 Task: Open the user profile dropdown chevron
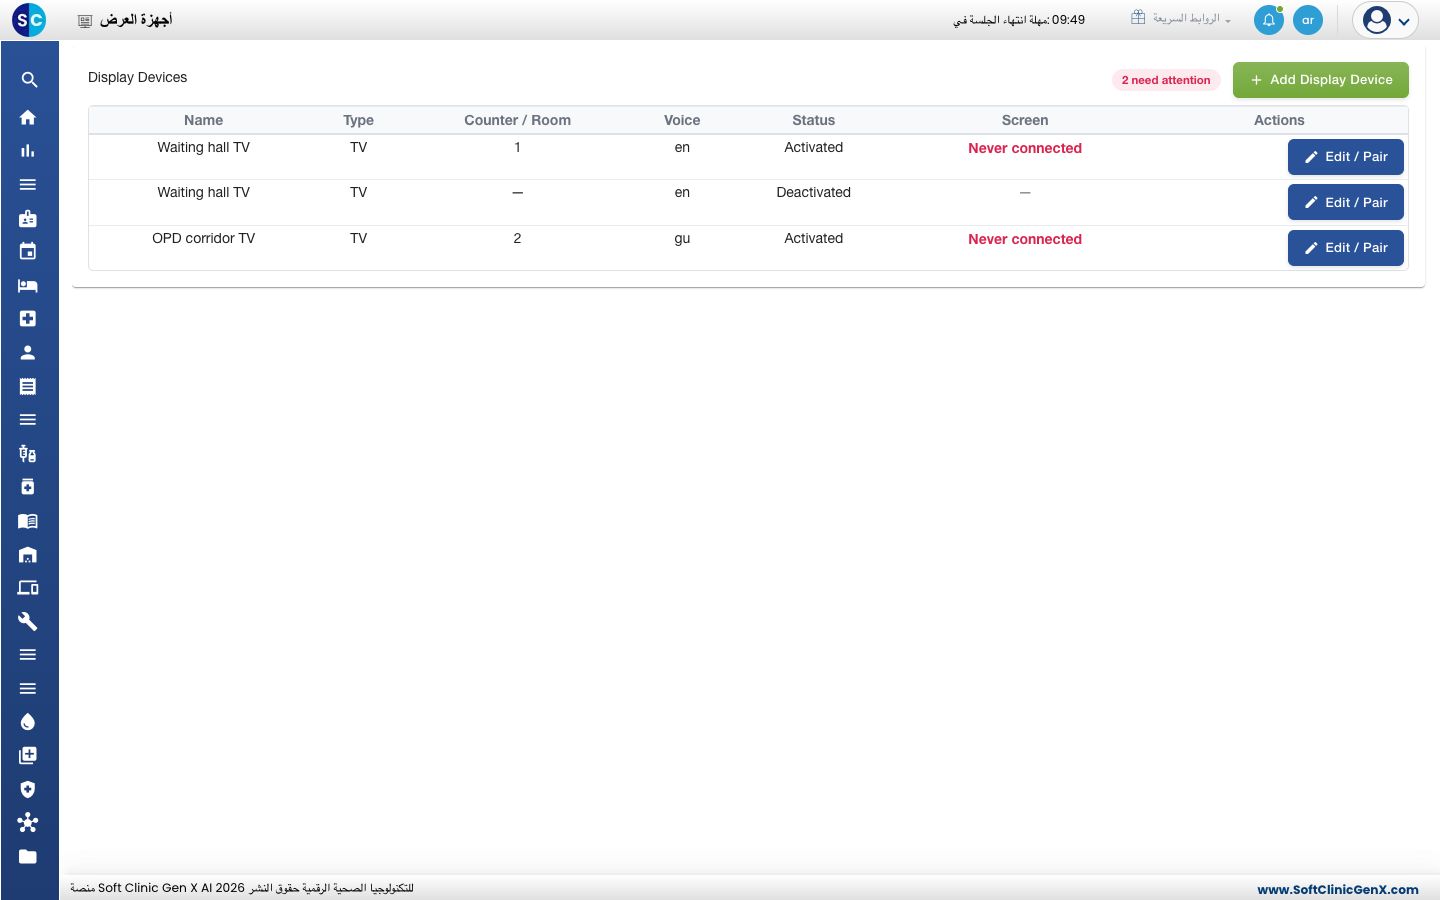(1404, 21)
